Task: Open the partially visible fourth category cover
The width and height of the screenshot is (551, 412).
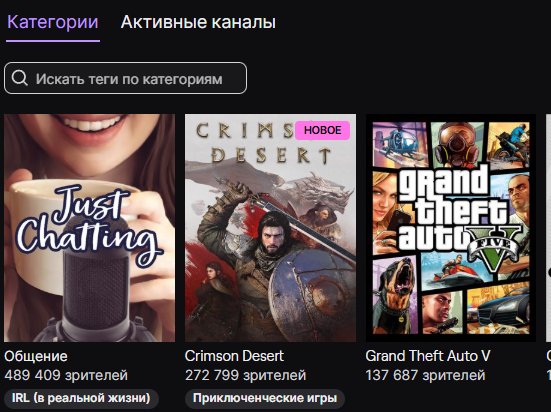Action: point(549,228)
